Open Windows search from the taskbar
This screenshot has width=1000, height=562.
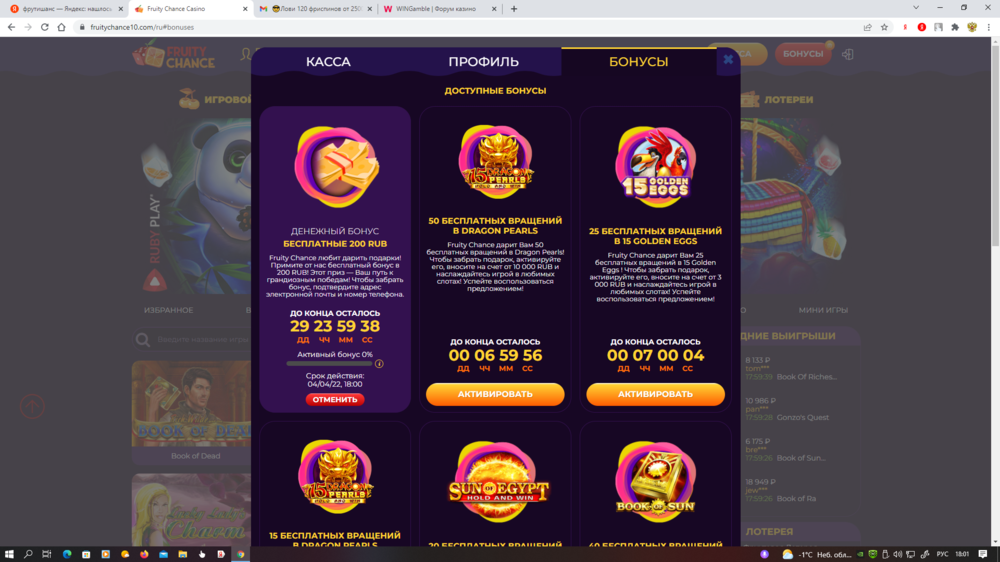pos(28,554)
